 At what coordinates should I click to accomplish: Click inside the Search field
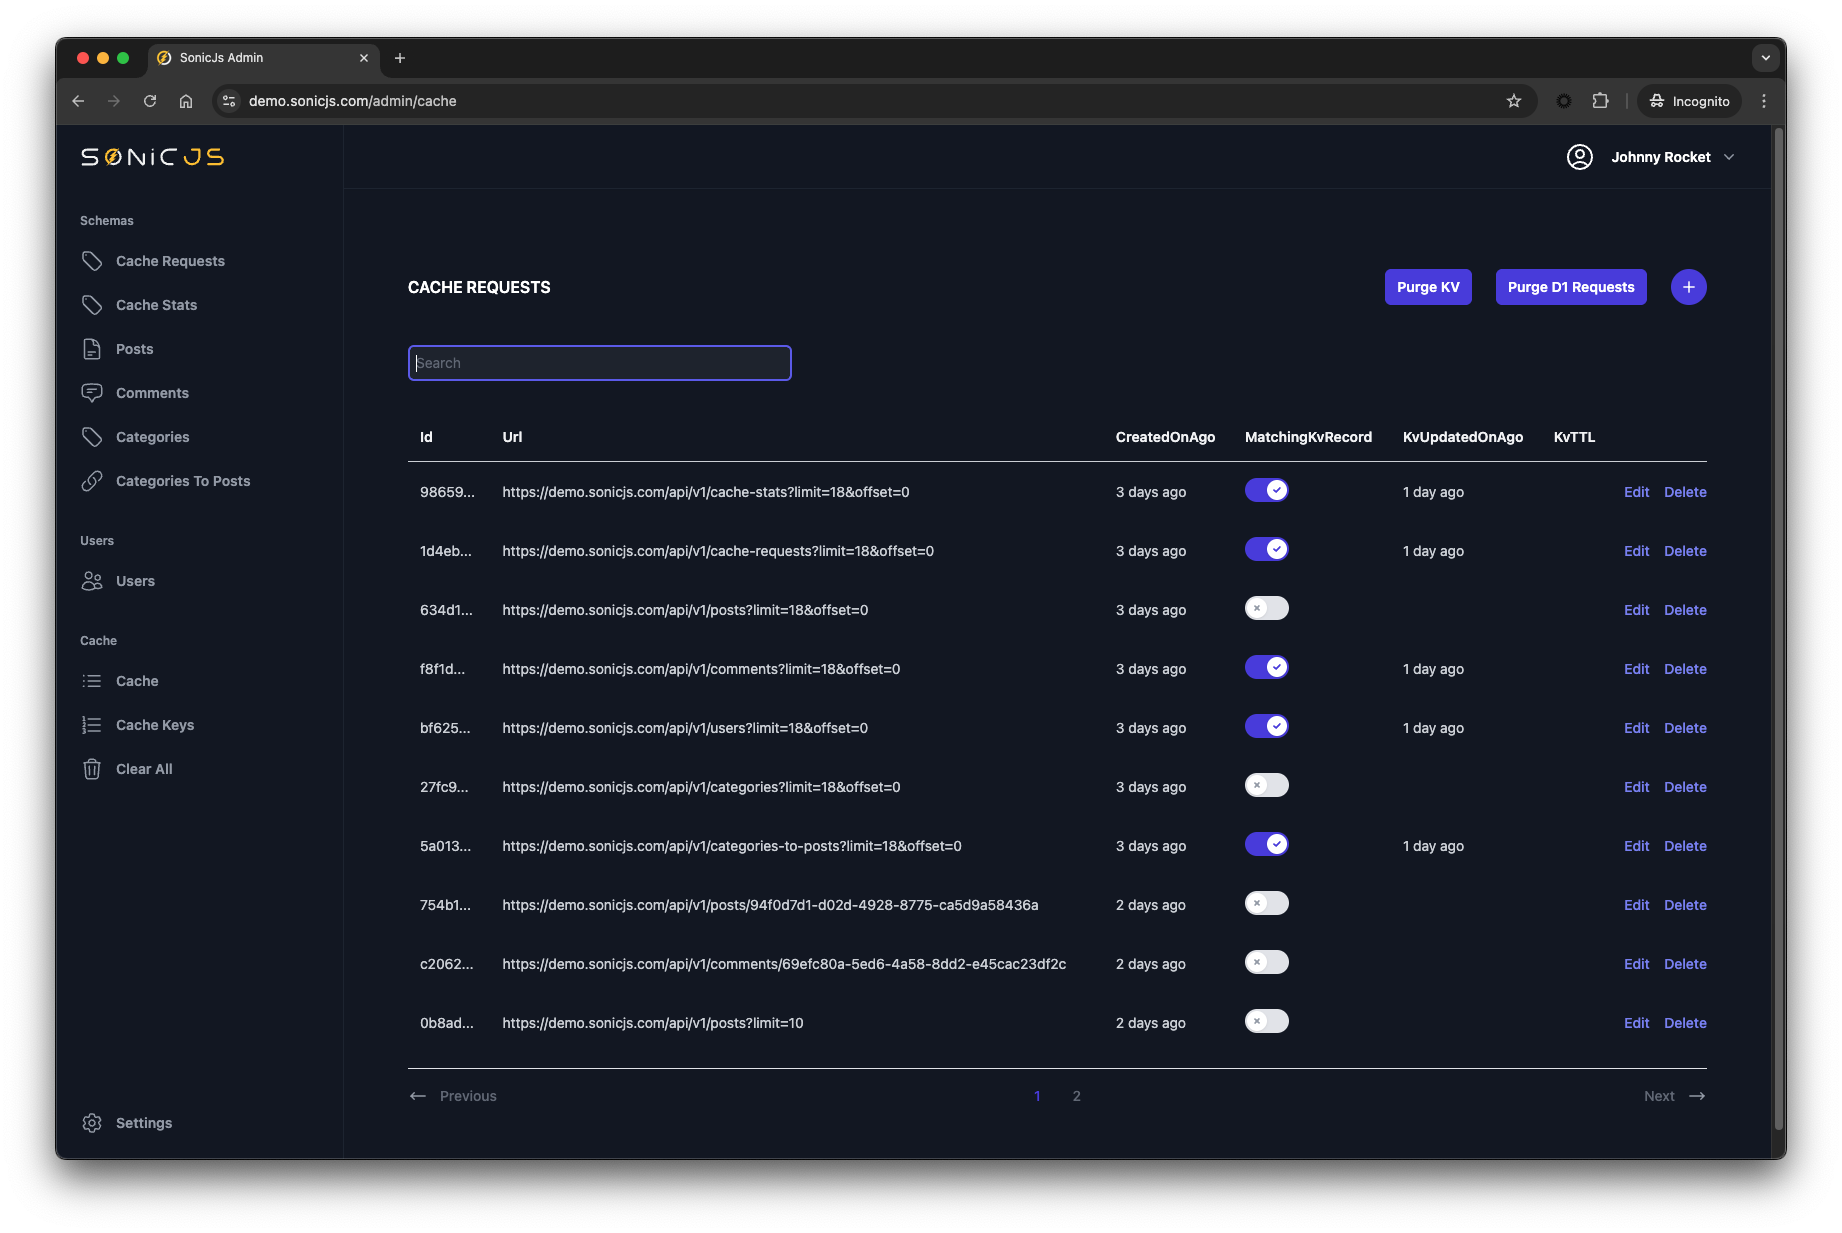pos(599,362)
